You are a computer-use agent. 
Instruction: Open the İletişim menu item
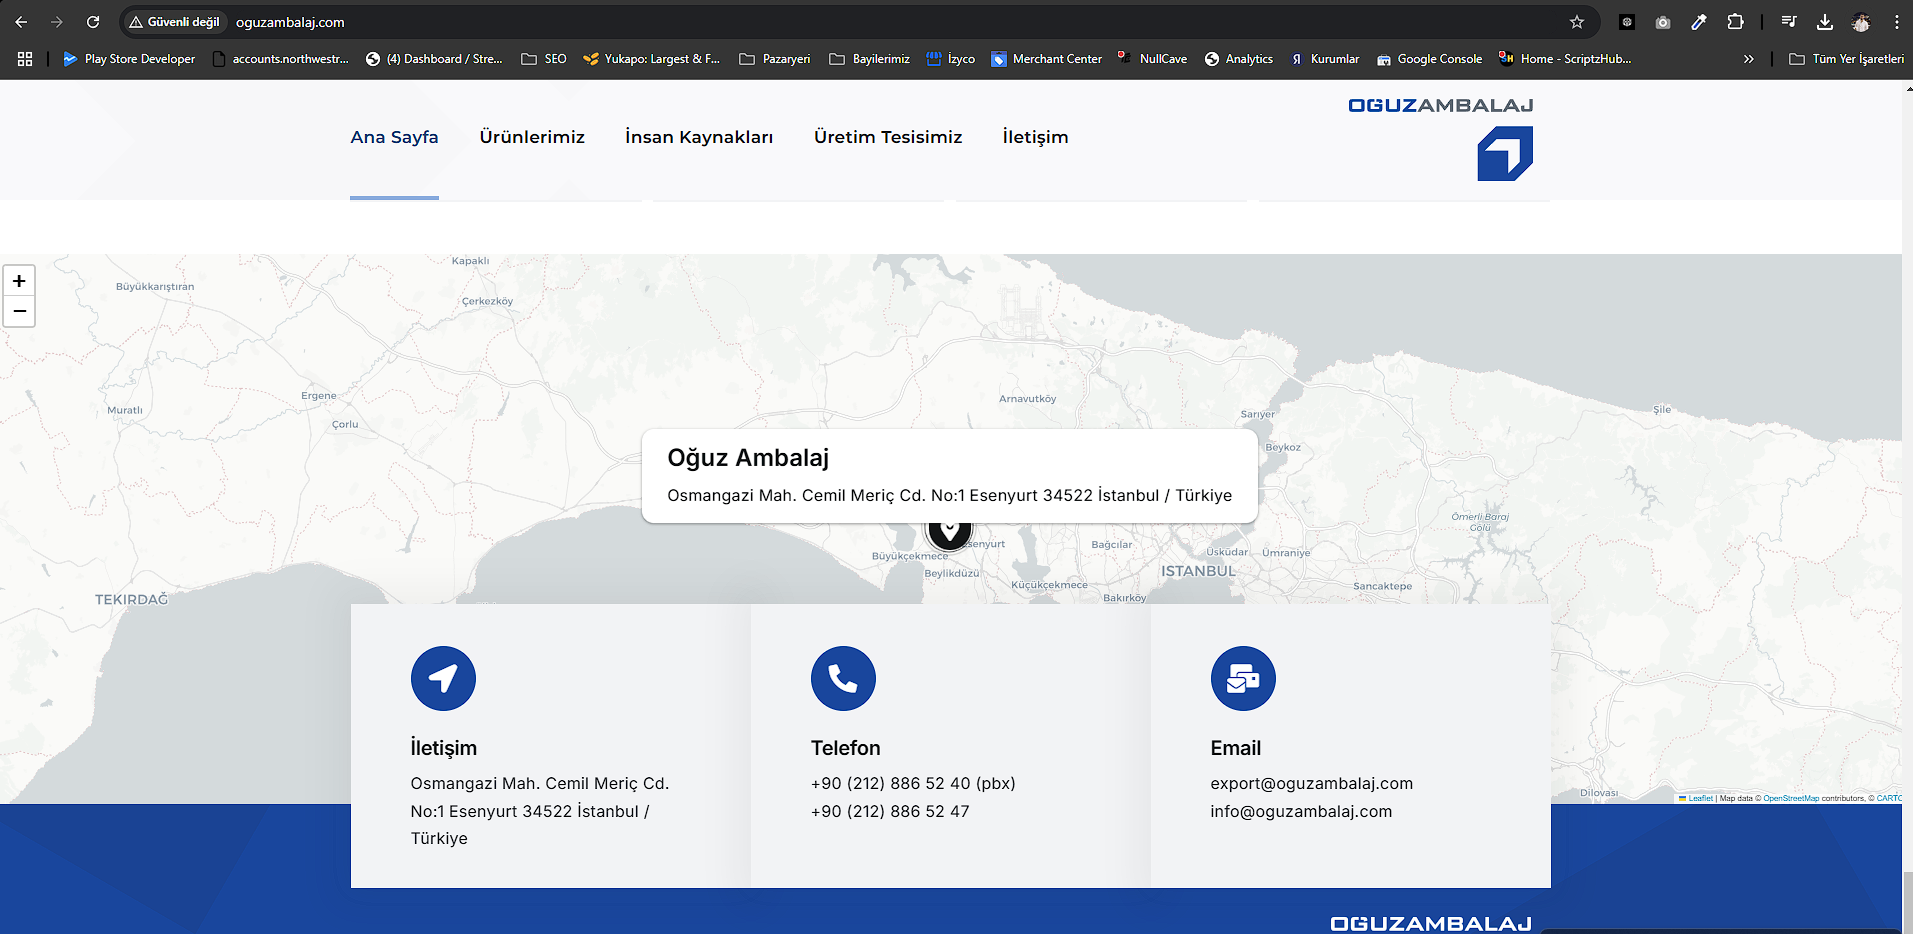[x=1035, y=137]
